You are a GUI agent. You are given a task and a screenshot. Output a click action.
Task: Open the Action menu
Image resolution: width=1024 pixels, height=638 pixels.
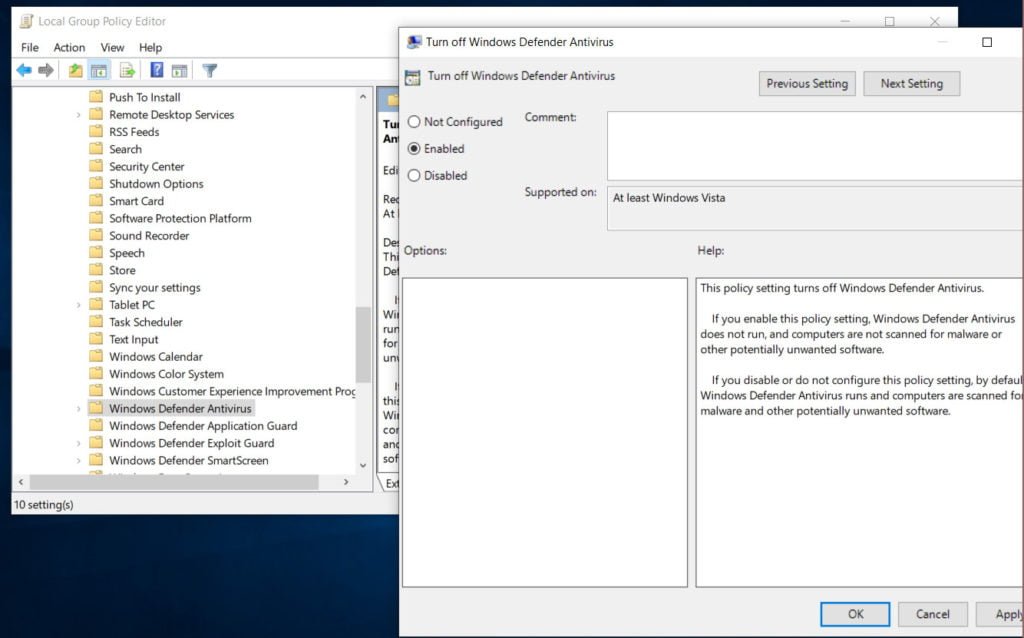[69, 47]
